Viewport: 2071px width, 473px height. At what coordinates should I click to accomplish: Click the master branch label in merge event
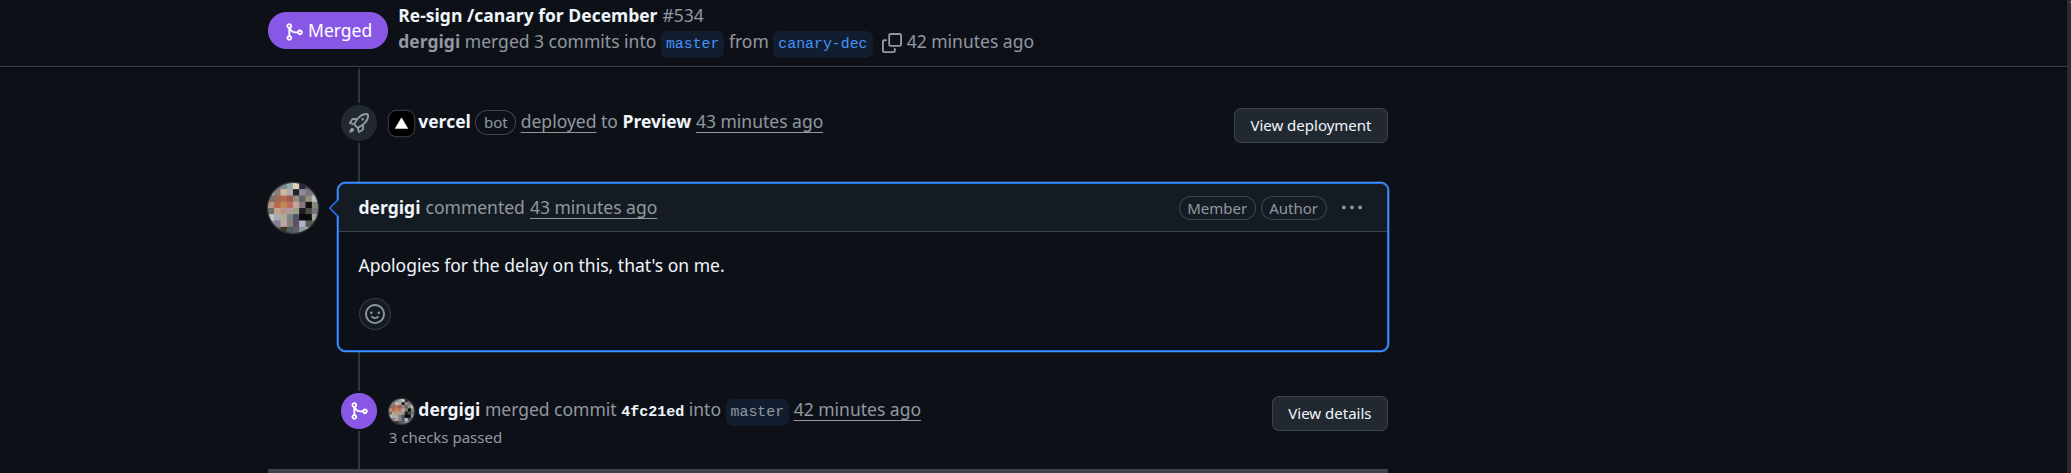coord(757,411)
